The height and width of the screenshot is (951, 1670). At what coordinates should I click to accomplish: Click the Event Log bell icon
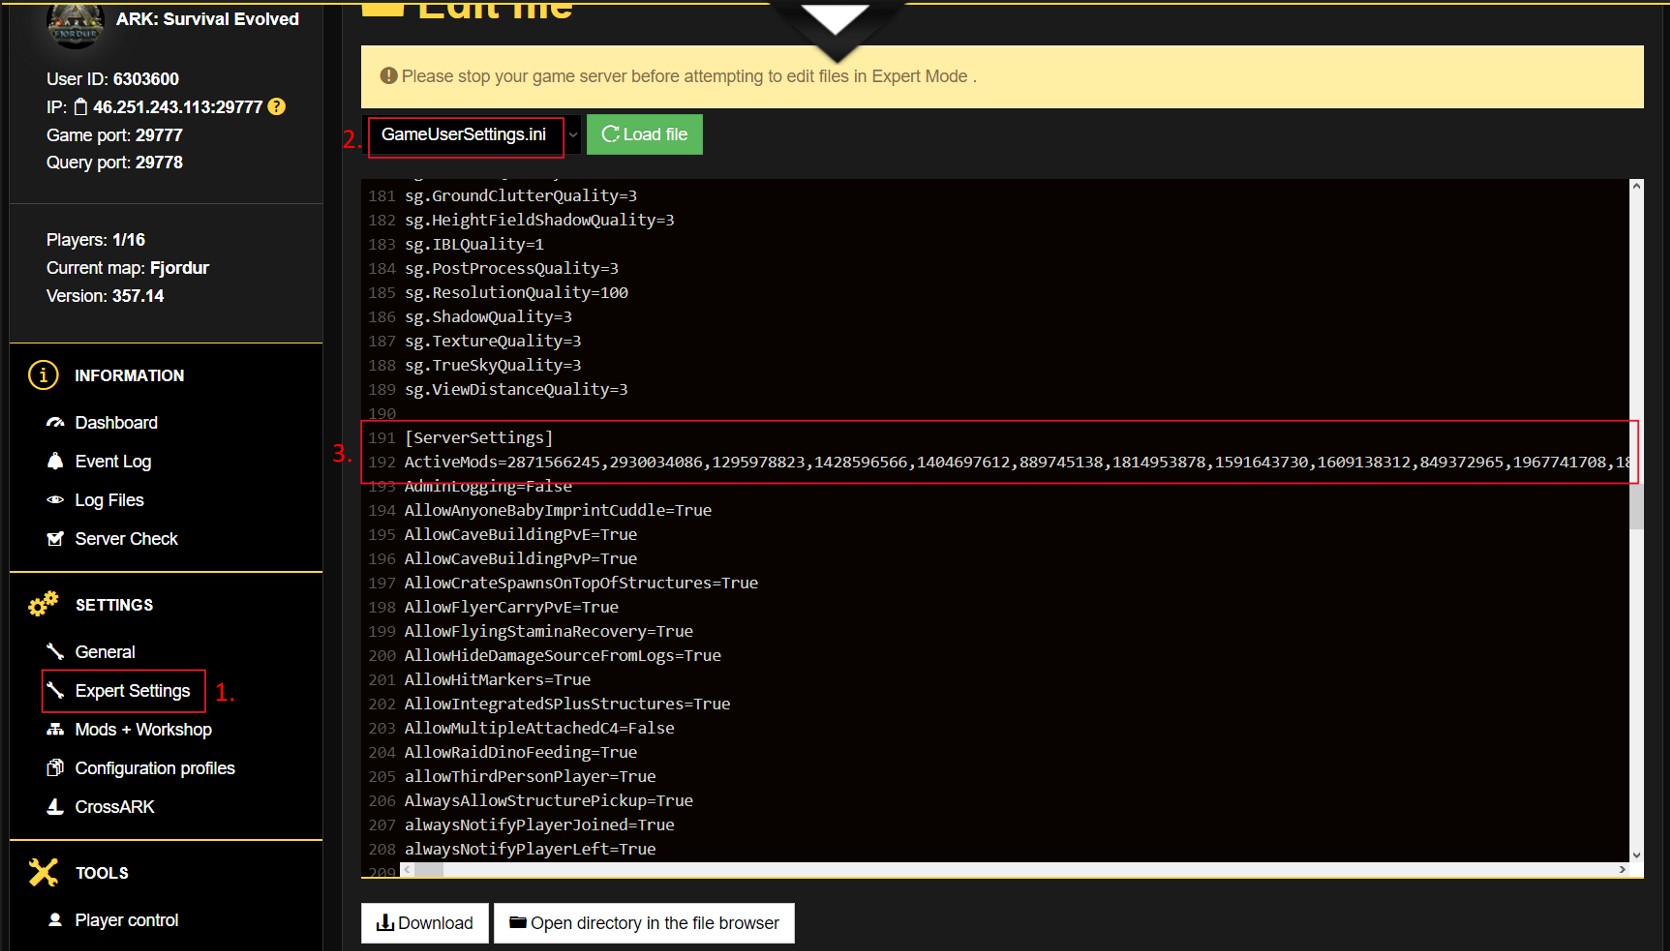point(55,461)
